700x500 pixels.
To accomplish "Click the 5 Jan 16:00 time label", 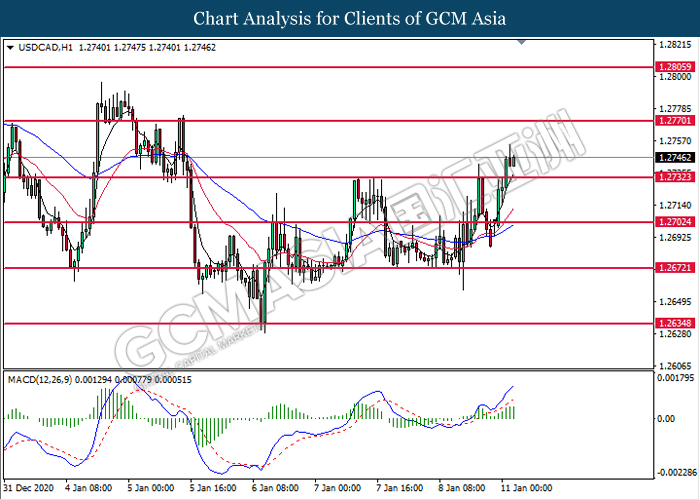I will coord(213,488).
